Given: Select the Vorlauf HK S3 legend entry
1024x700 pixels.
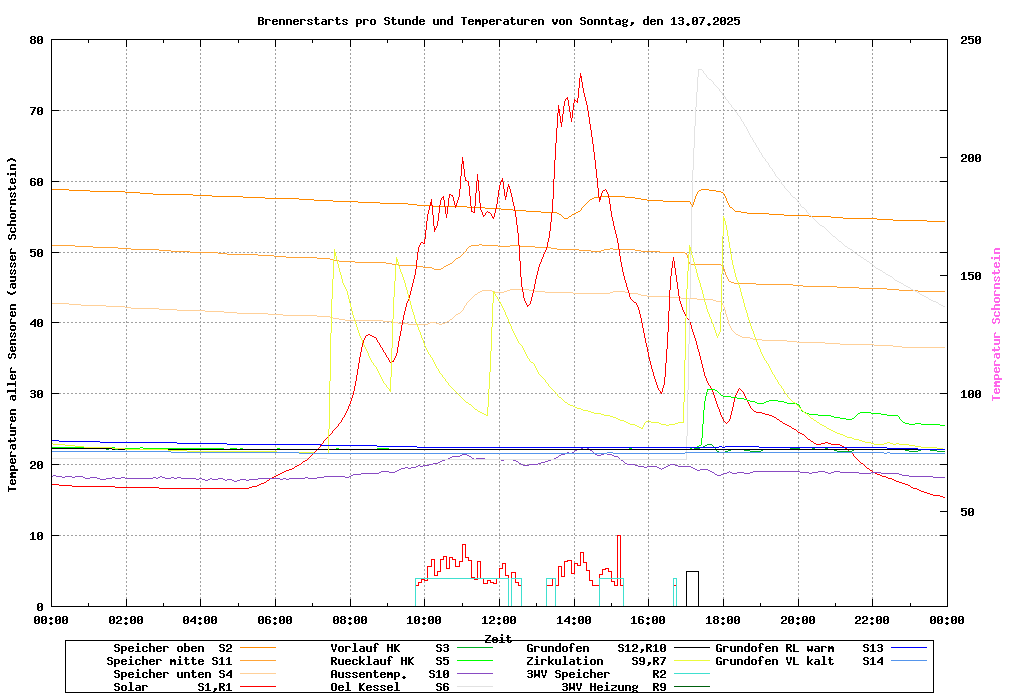Looking at the screenshot, I should click(390, 648).
